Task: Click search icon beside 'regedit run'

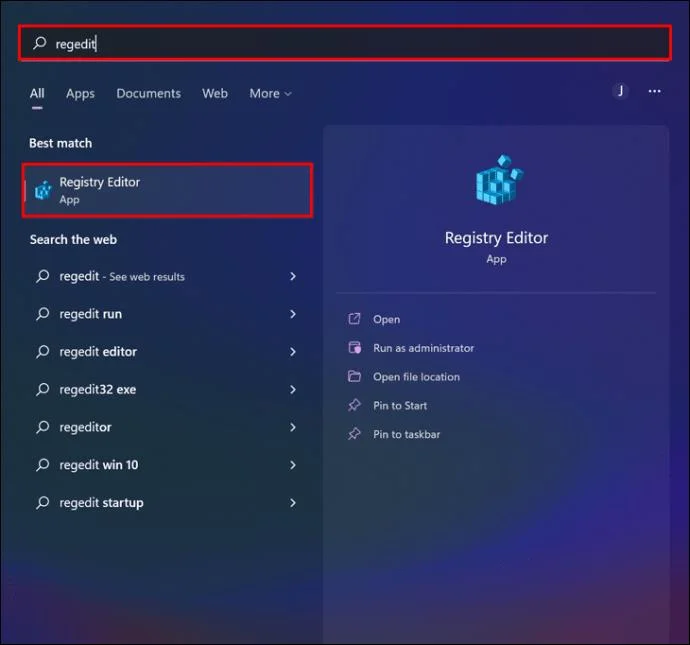Action: (43, 314)
